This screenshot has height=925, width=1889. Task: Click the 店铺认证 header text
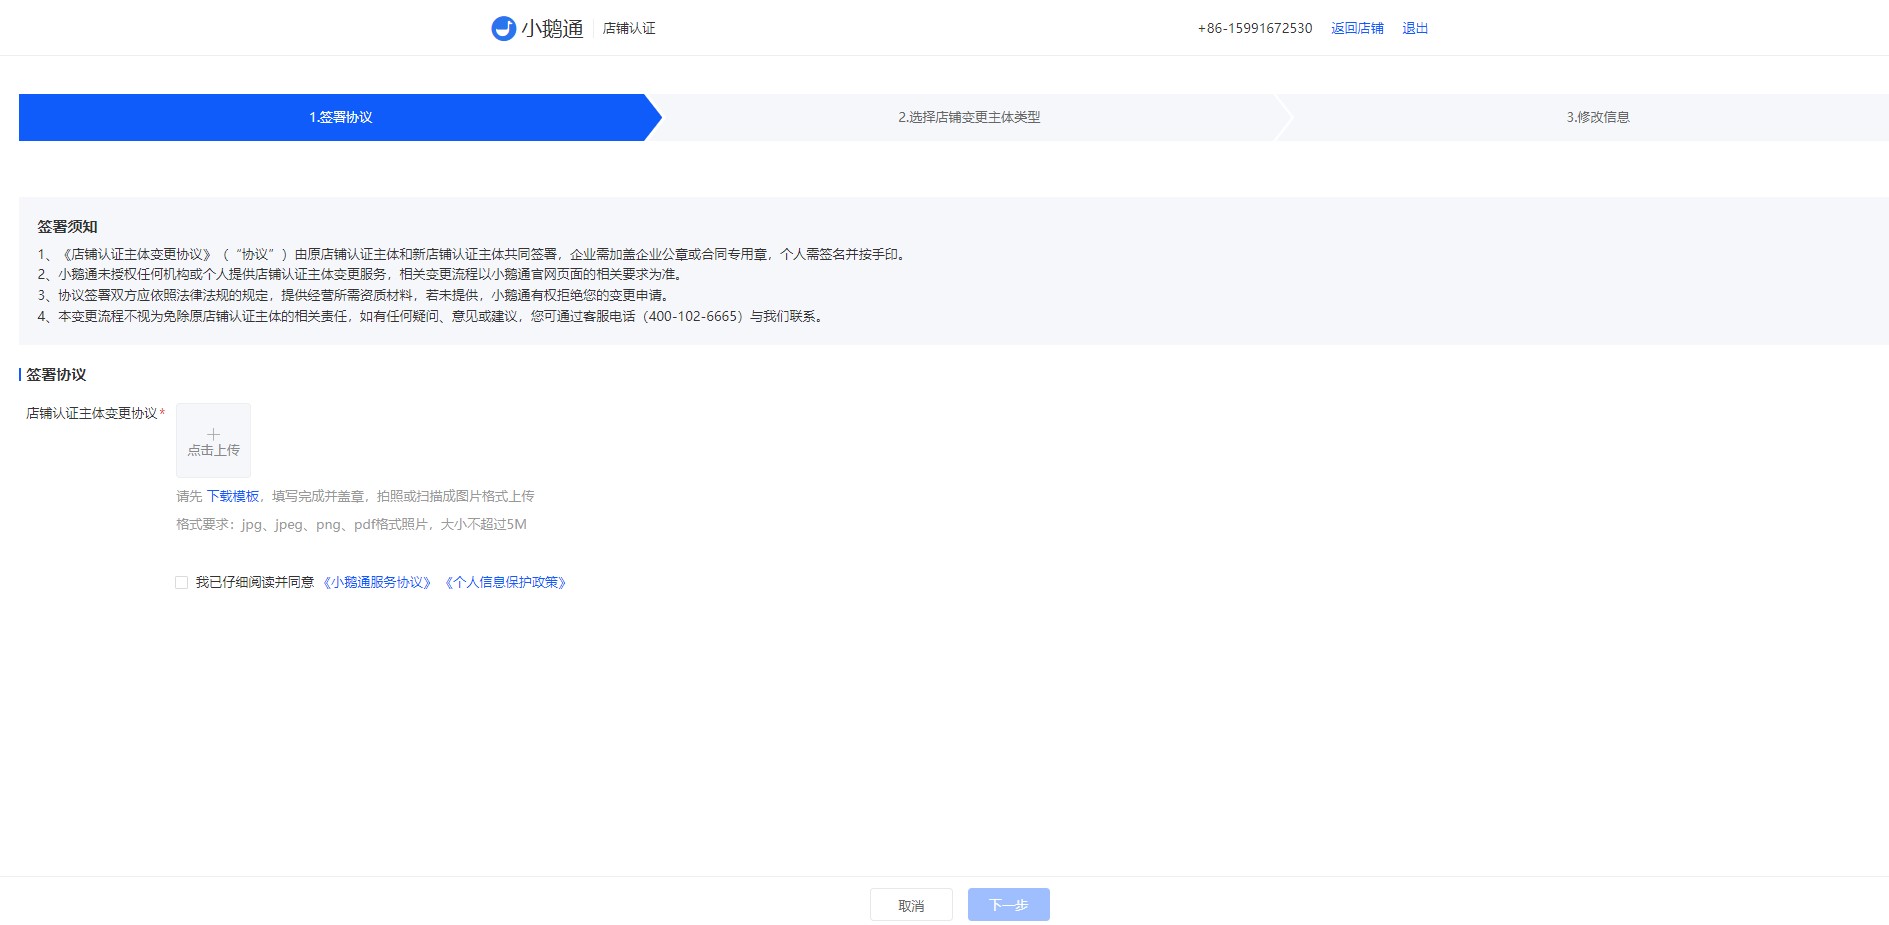(x=629, y=28)
